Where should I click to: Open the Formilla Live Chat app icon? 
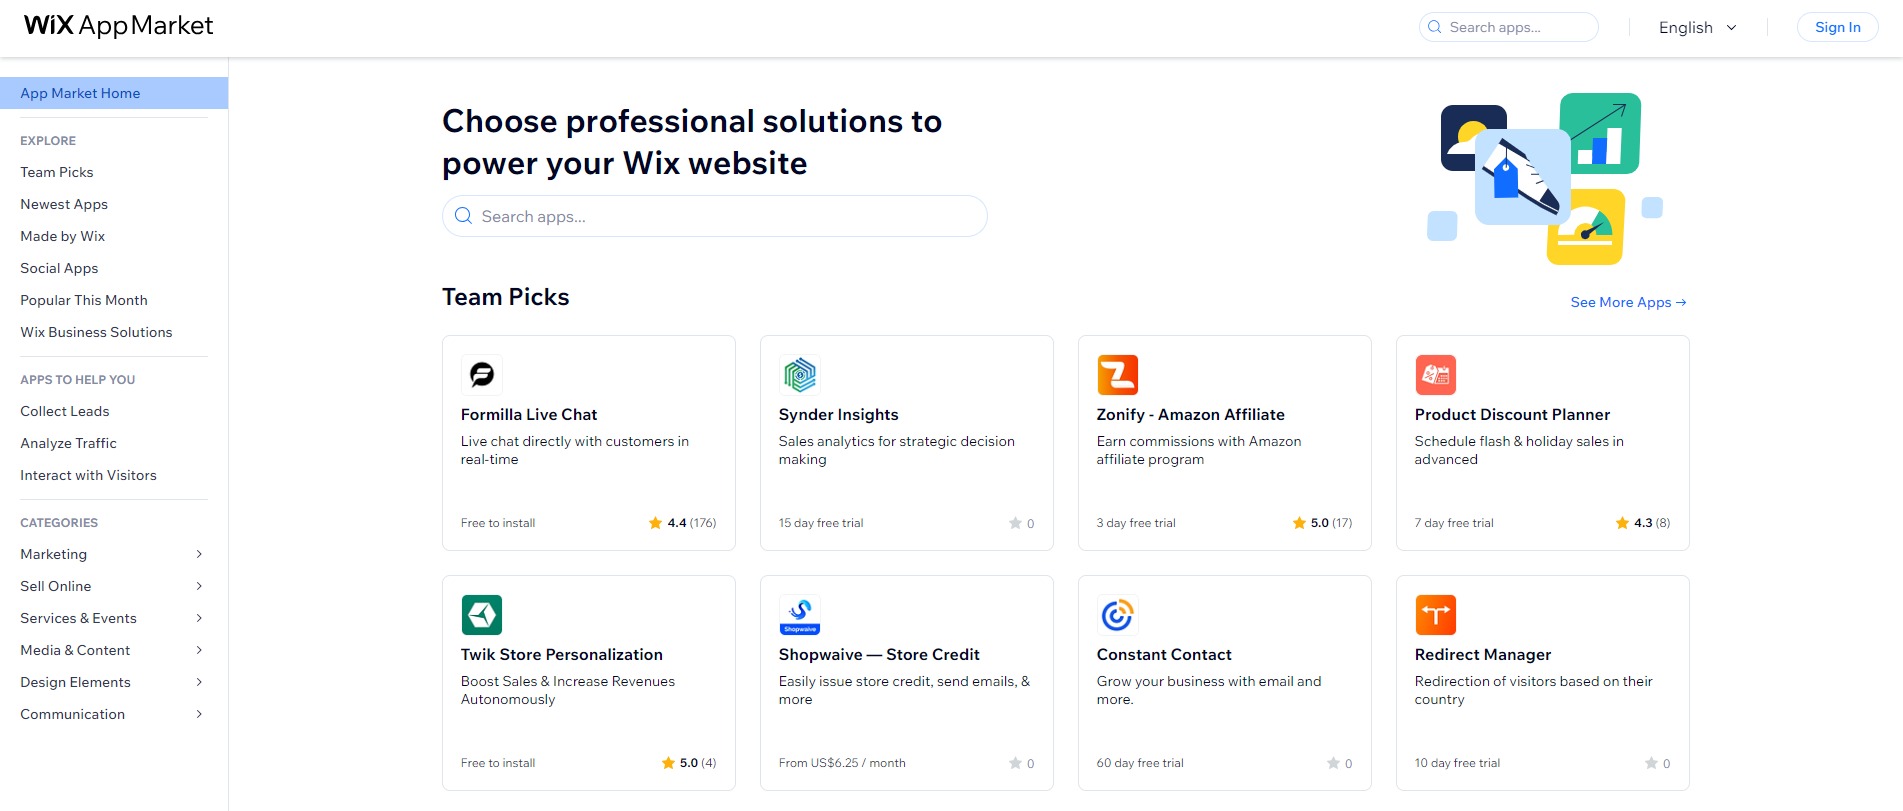[x=482, y=375]
